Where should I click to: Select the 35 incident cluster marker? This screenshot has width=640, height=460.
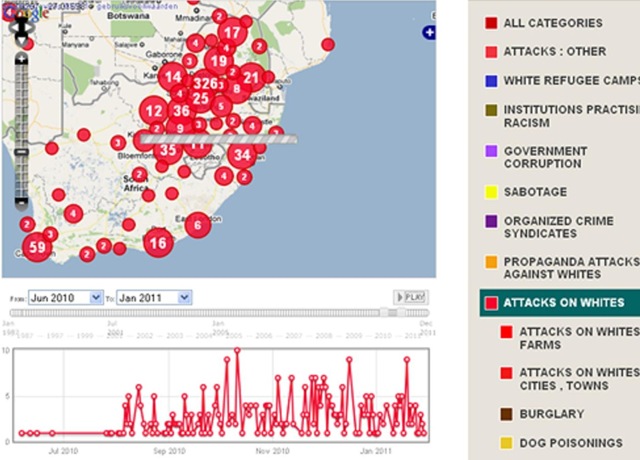pyautogui.click(x=168, y=150)
